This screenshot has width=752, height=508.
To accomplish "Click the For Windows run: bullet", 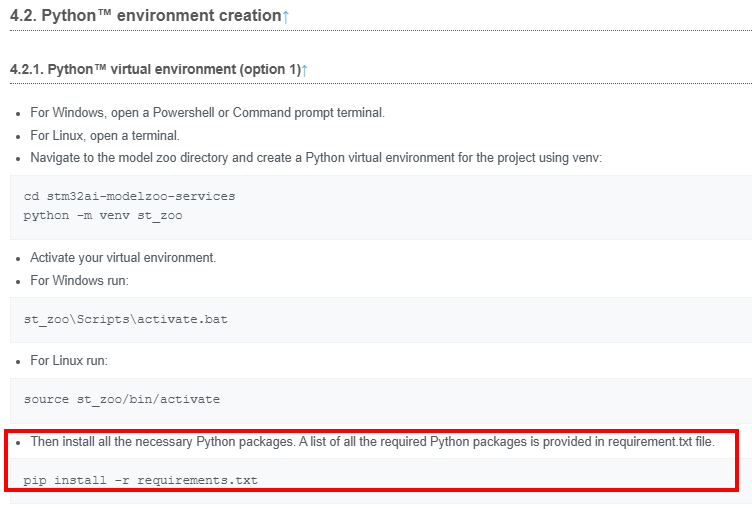I will tap(80, 280).
